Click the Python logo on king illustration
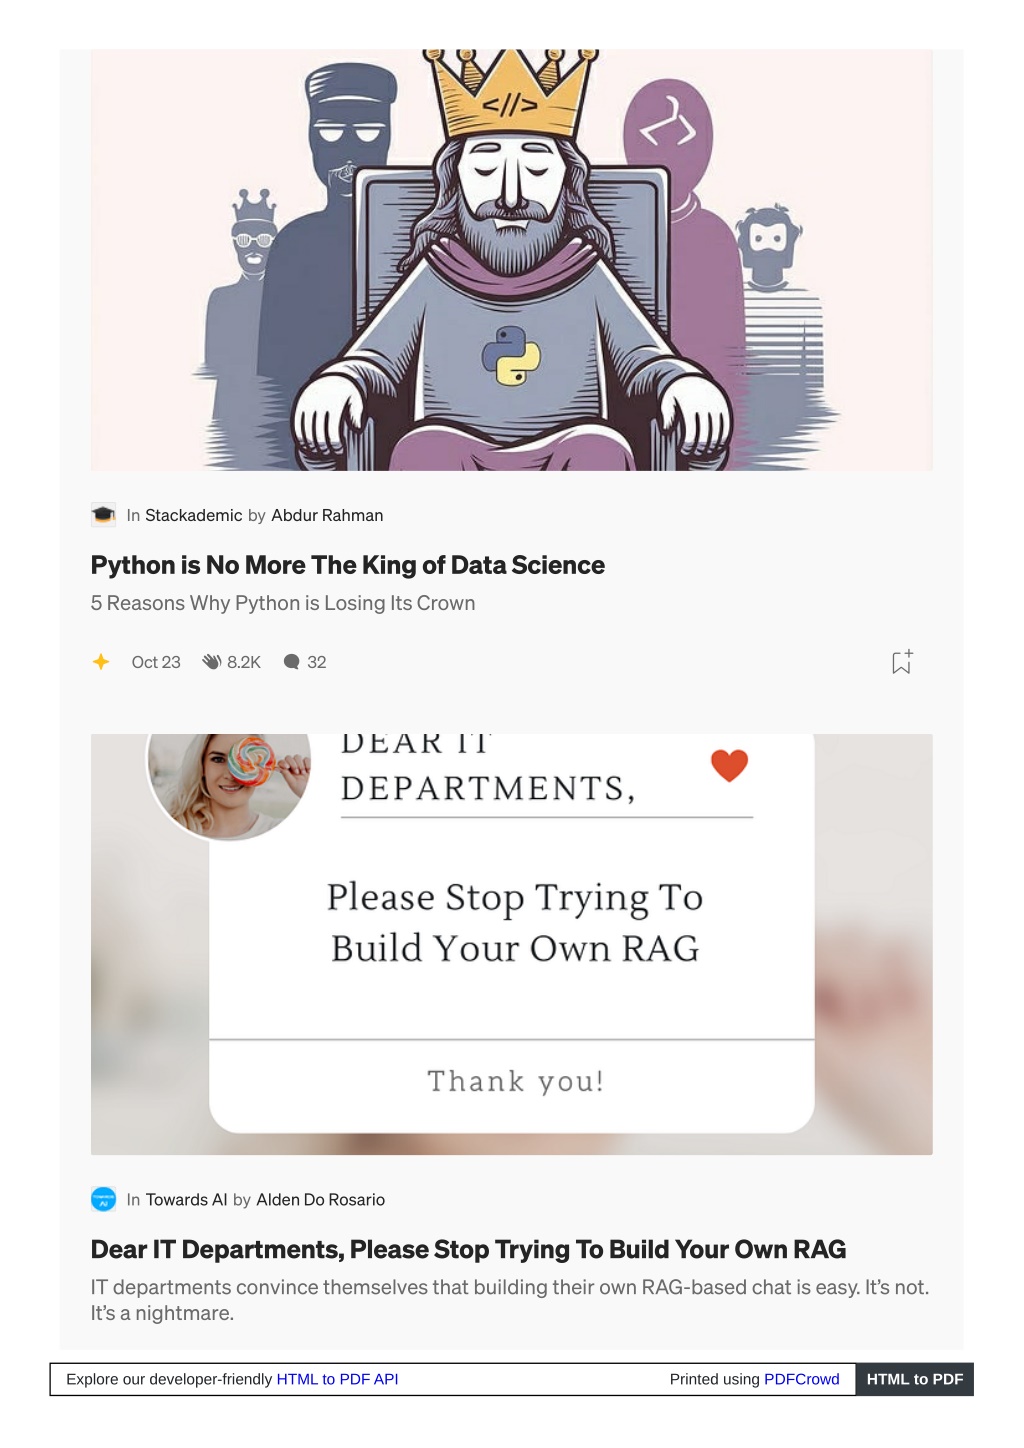This screenshot has width=1024, height=1448. tap(511, 356)
